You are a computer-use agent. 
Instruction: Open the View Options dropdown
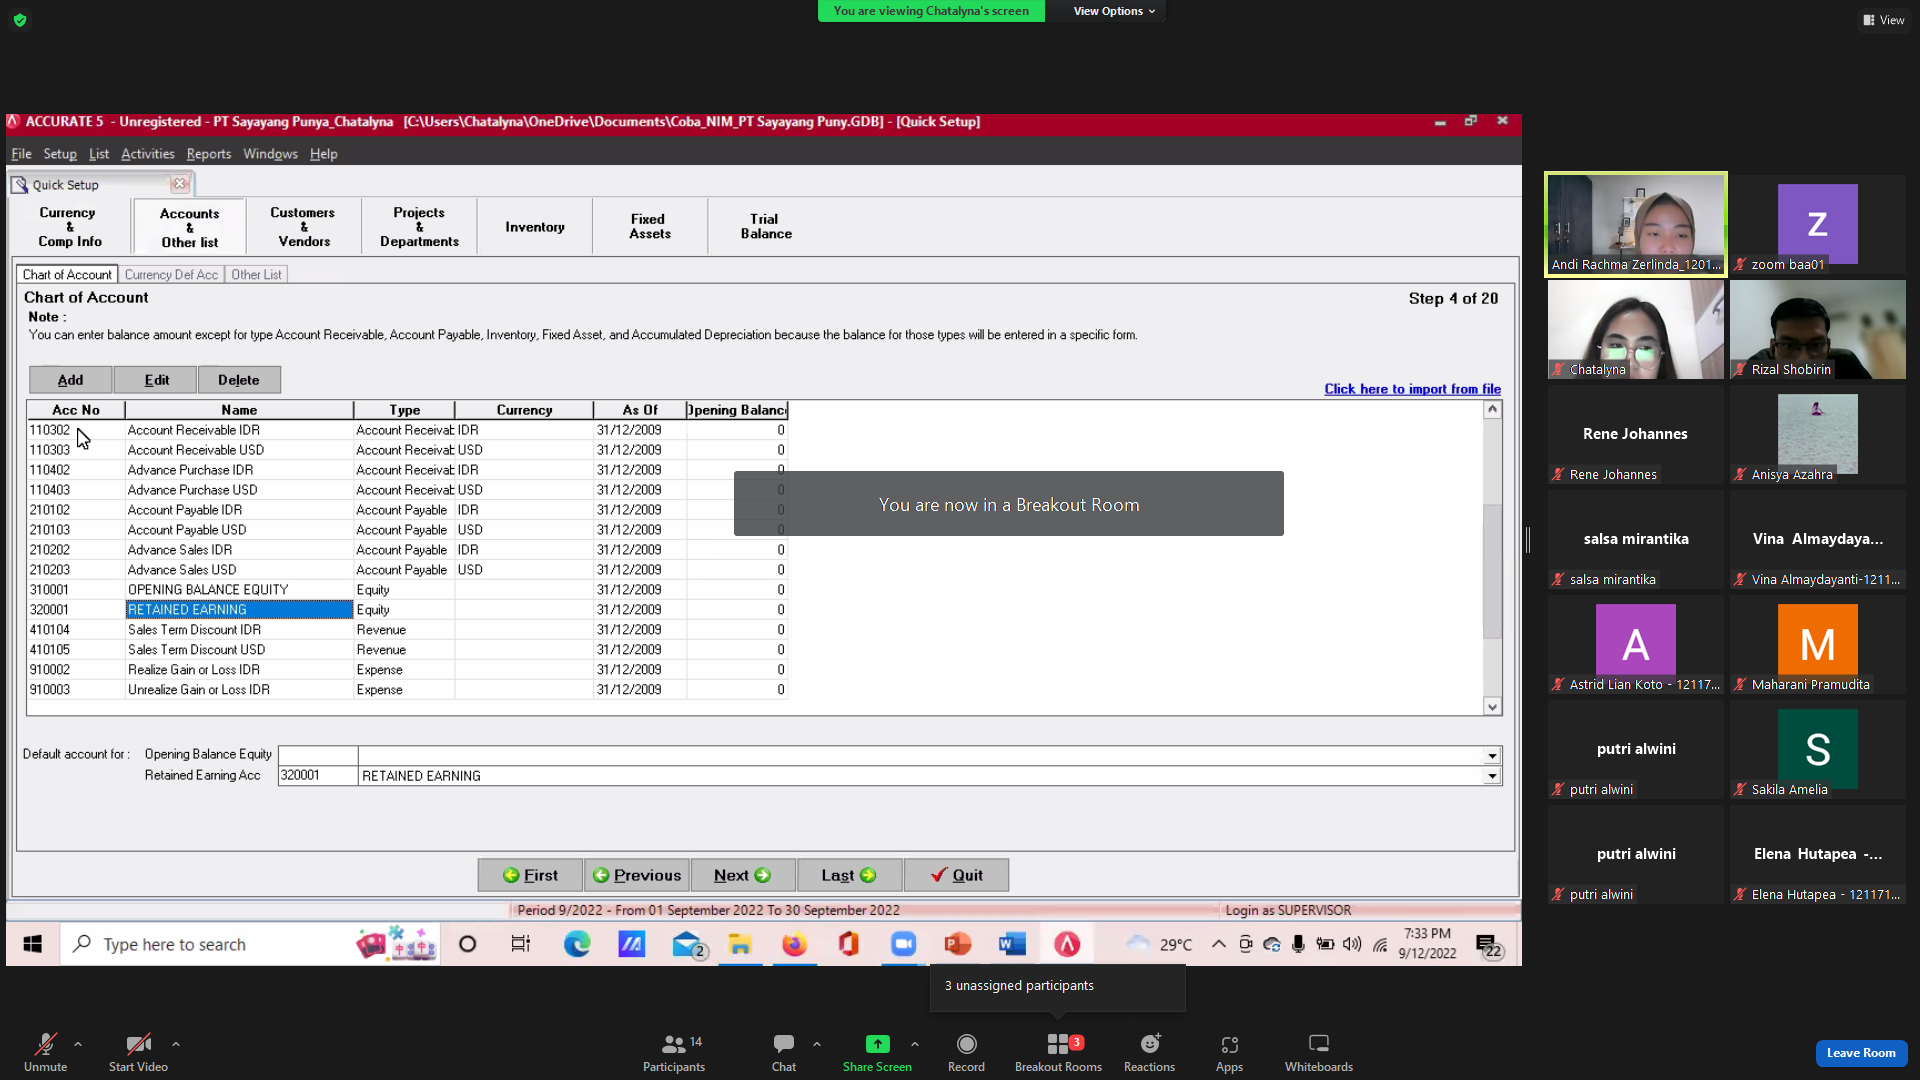(x=1114, y=11)
